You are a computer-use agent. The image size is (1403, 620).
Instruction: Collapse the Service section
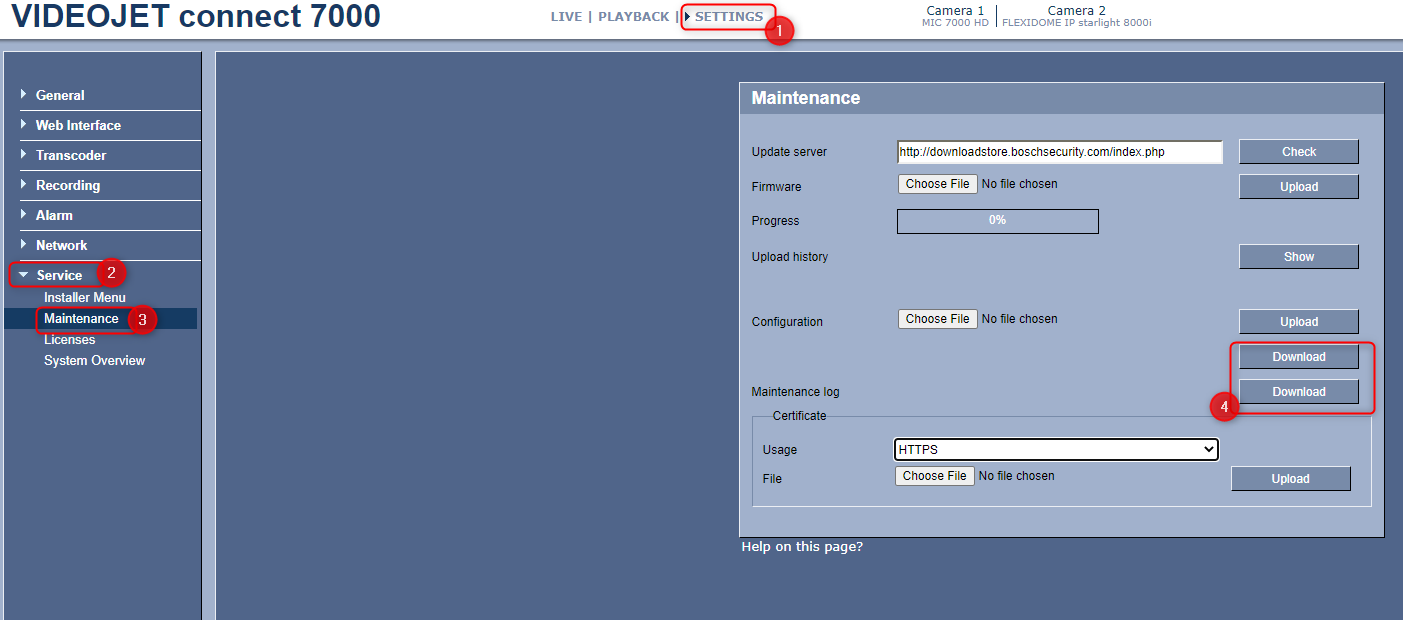[x=59, y=275]
